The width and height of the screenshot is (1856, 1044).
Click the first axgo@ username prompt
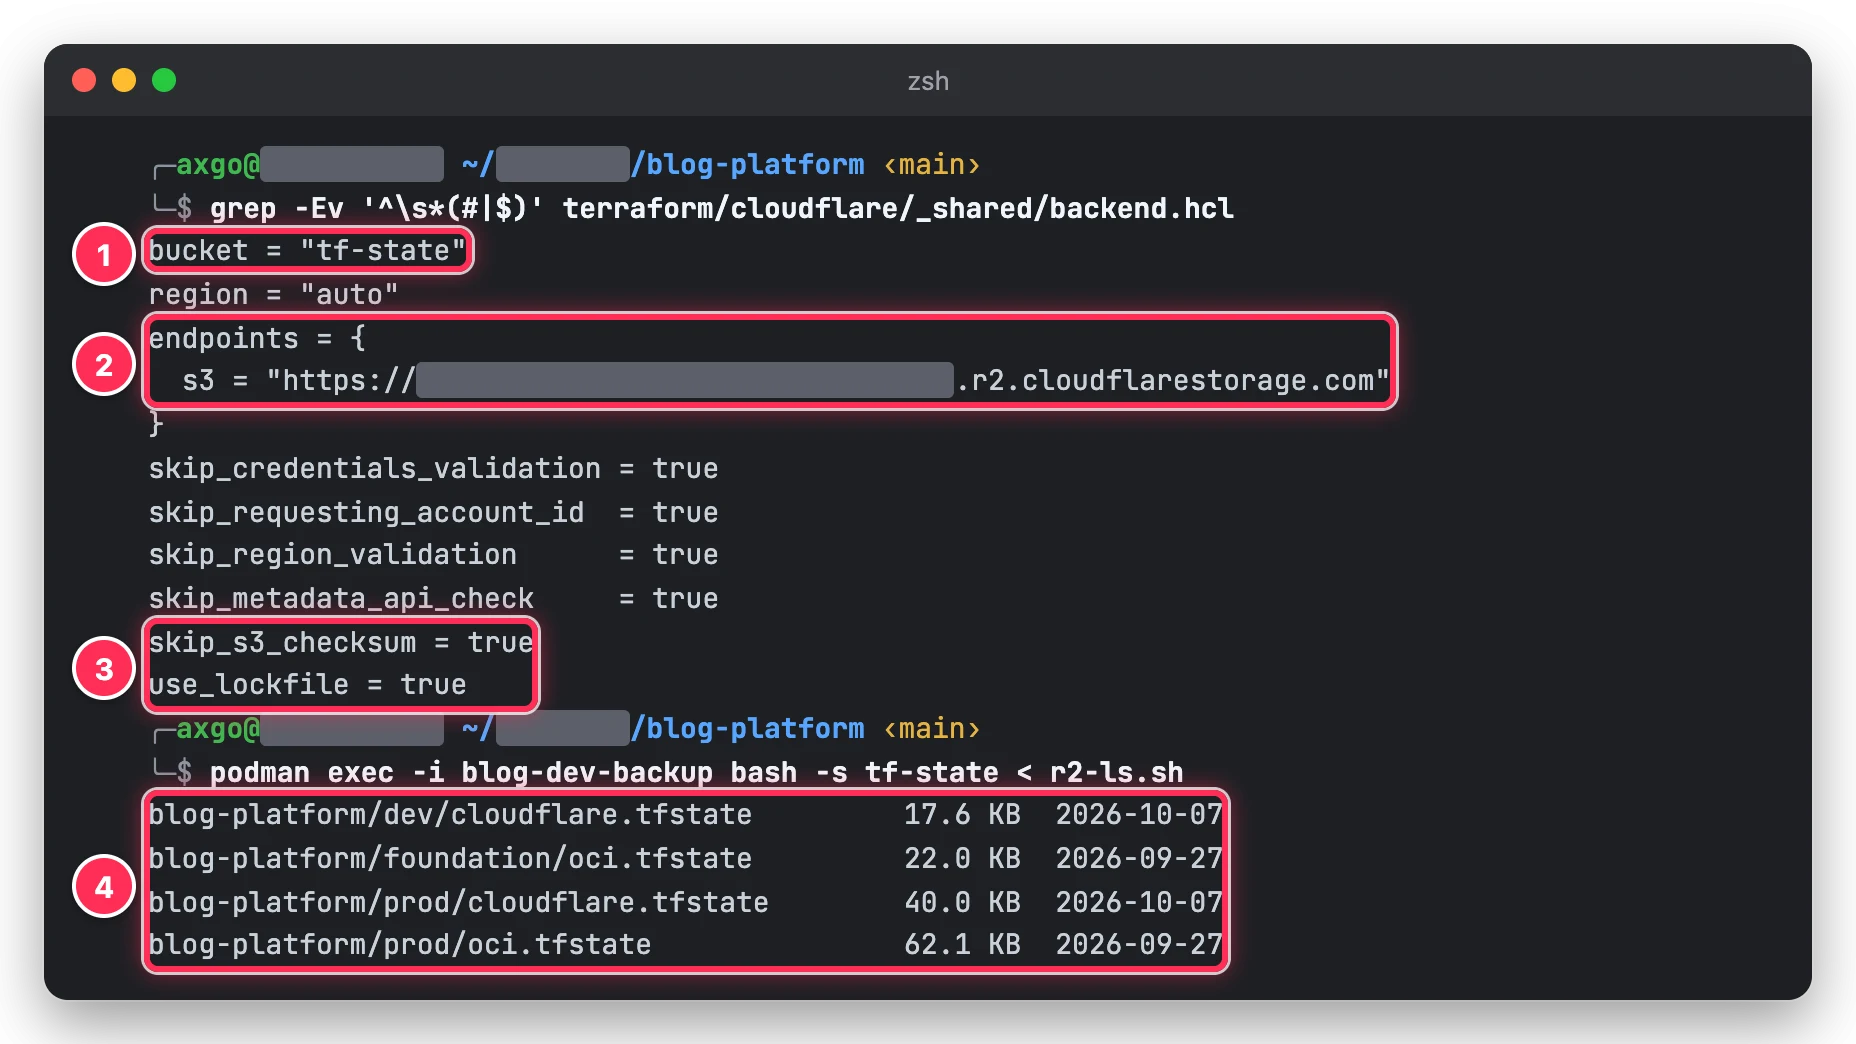click(x=218, y=164)
